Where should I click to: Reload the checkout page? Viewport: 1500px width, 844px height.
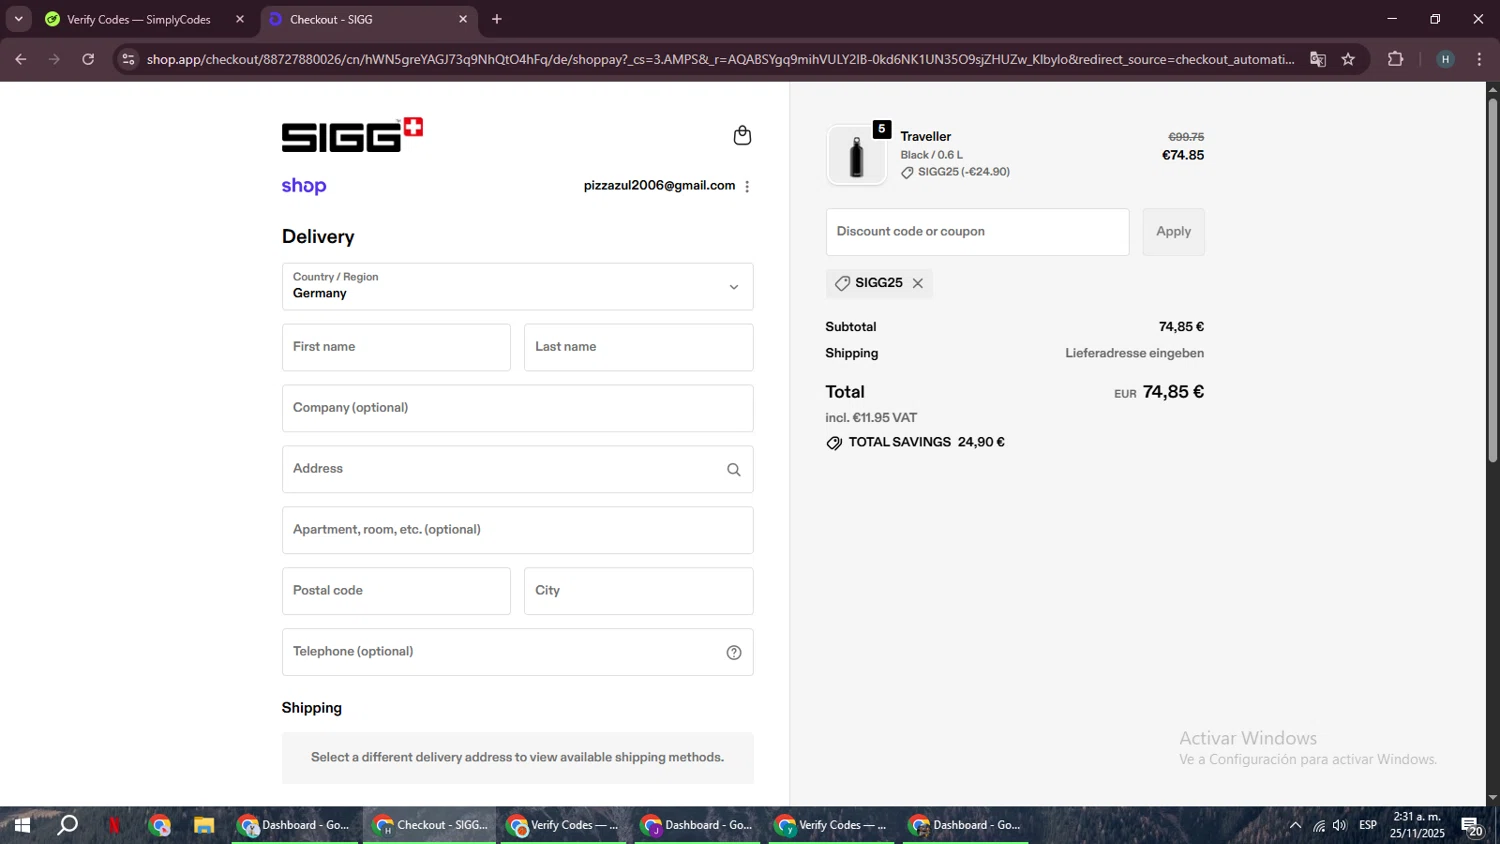[x=88, y=59]
